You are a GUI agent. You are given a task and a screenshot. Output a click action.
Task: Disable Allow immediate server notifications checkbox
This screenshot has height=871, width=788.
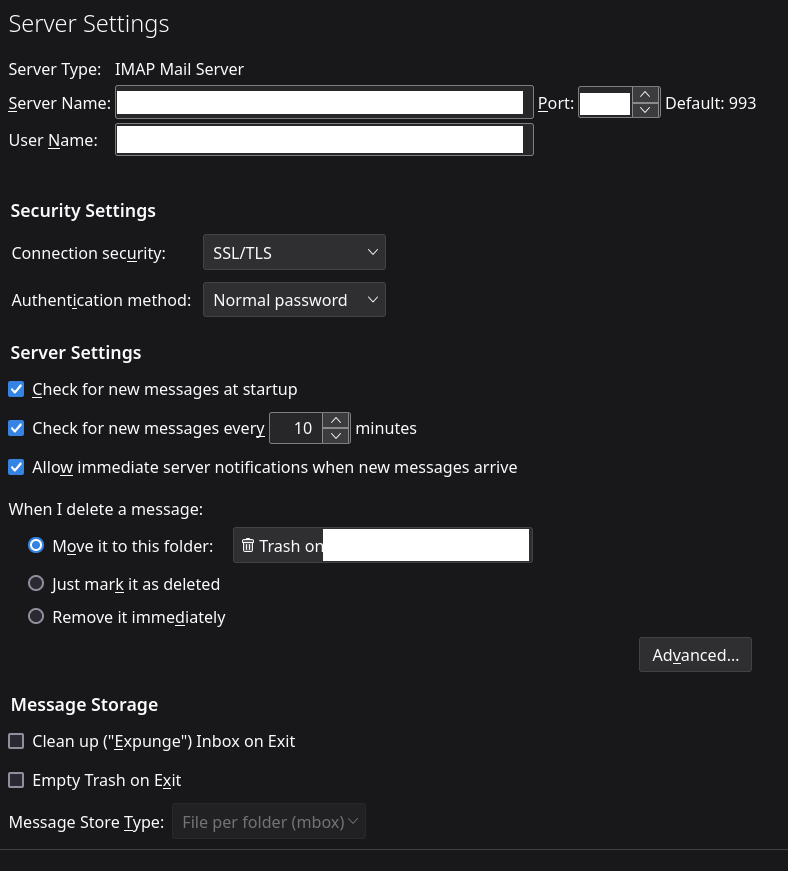(x=16, y=467)
